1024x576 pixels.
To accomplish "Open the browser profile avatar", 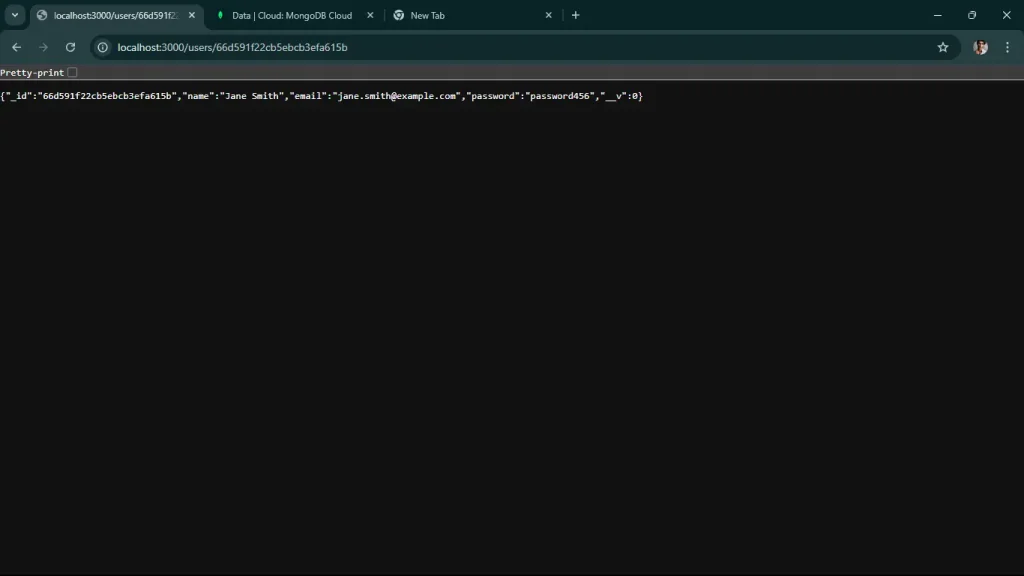I will 979,47.
